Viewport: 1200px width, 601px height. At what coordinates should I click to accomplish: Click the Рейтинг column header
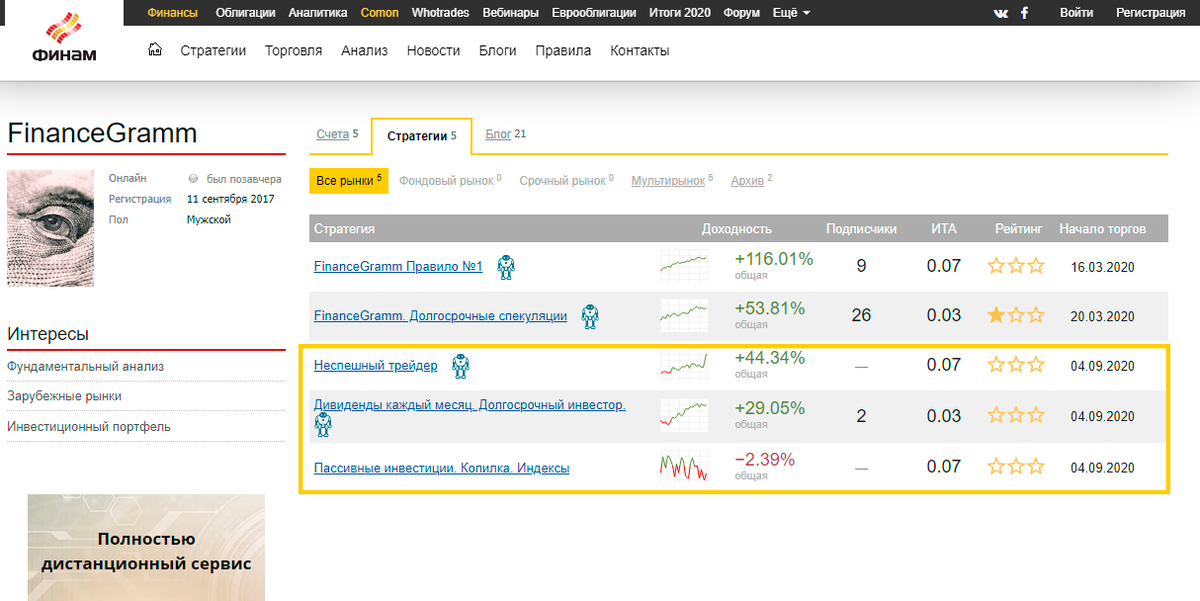(x=1018, y=229)
